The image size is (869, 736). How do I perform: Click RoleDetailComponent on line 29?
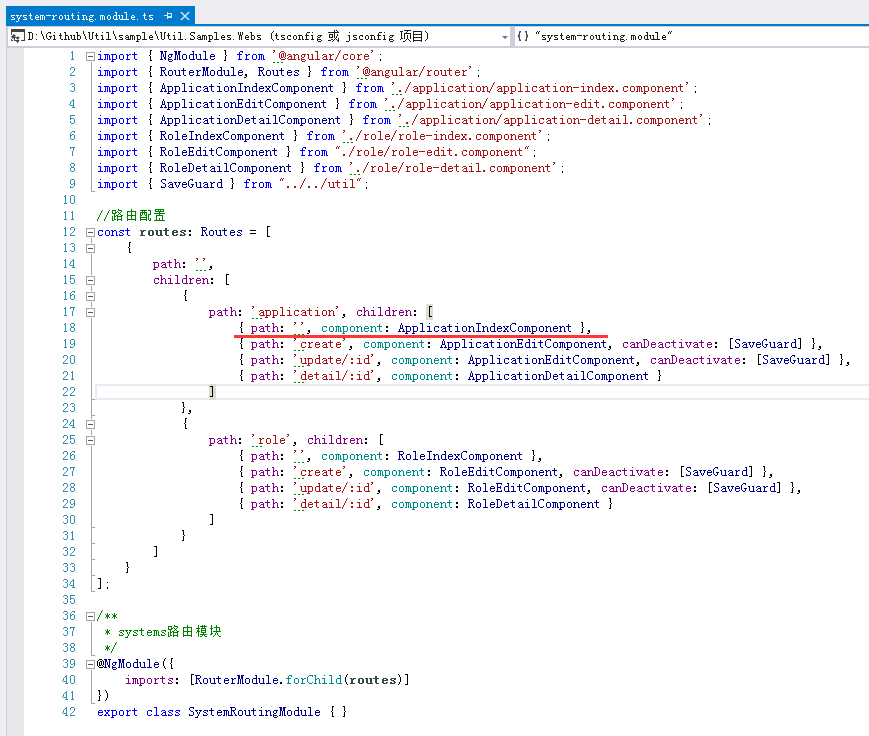coord(533,504)
